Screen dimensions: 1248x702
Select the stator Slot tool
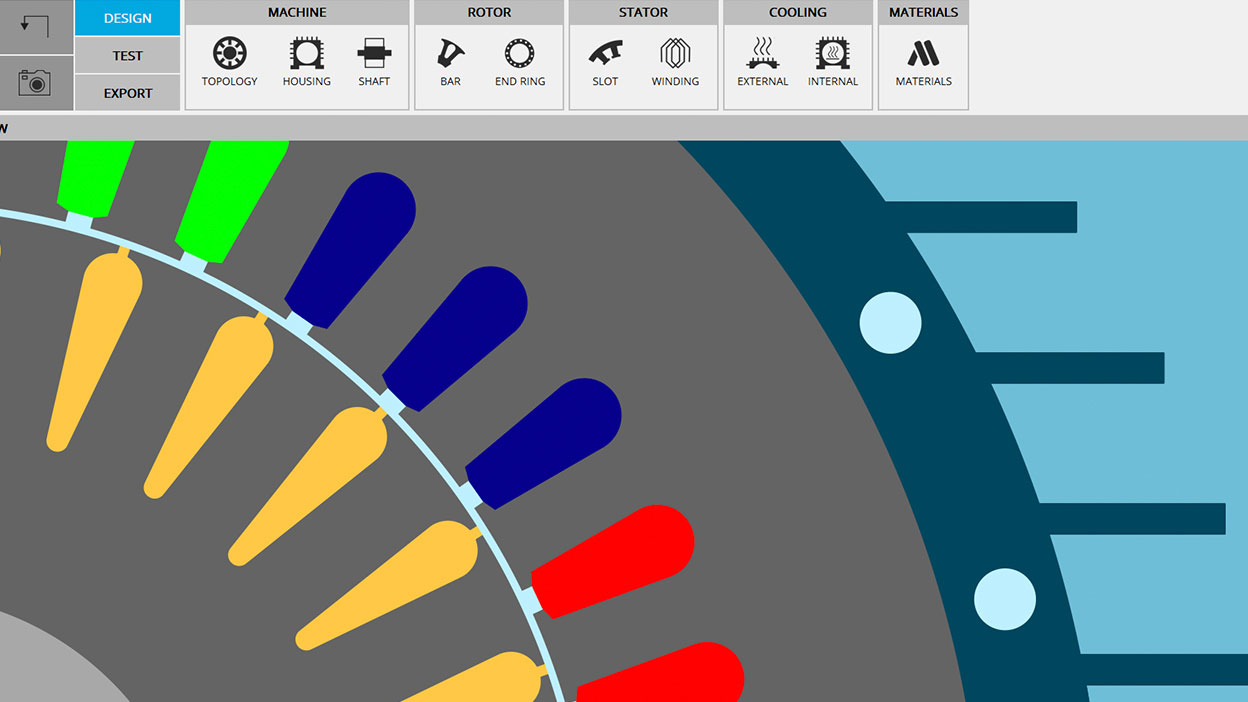click(605, 62)
